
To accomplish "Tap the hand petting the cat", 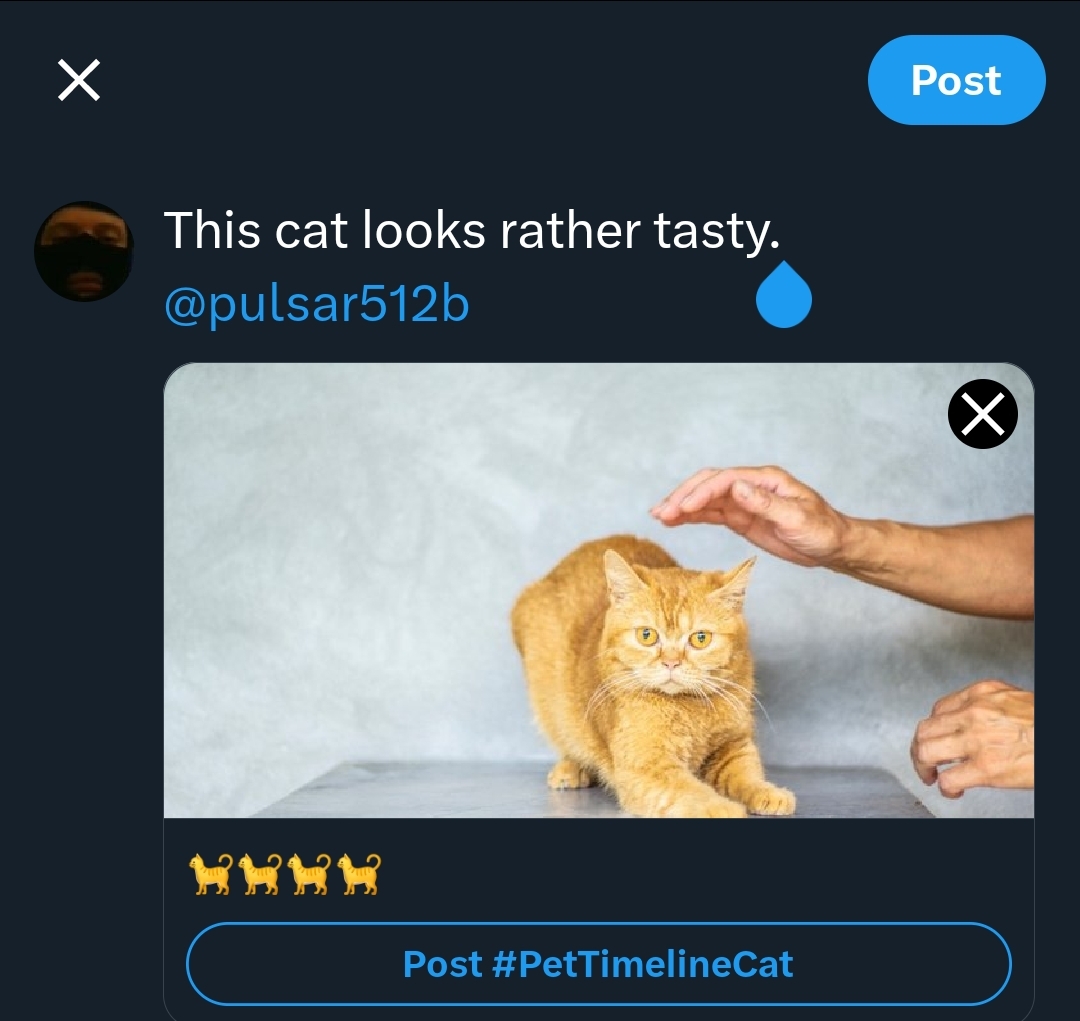I will [760, 512].
